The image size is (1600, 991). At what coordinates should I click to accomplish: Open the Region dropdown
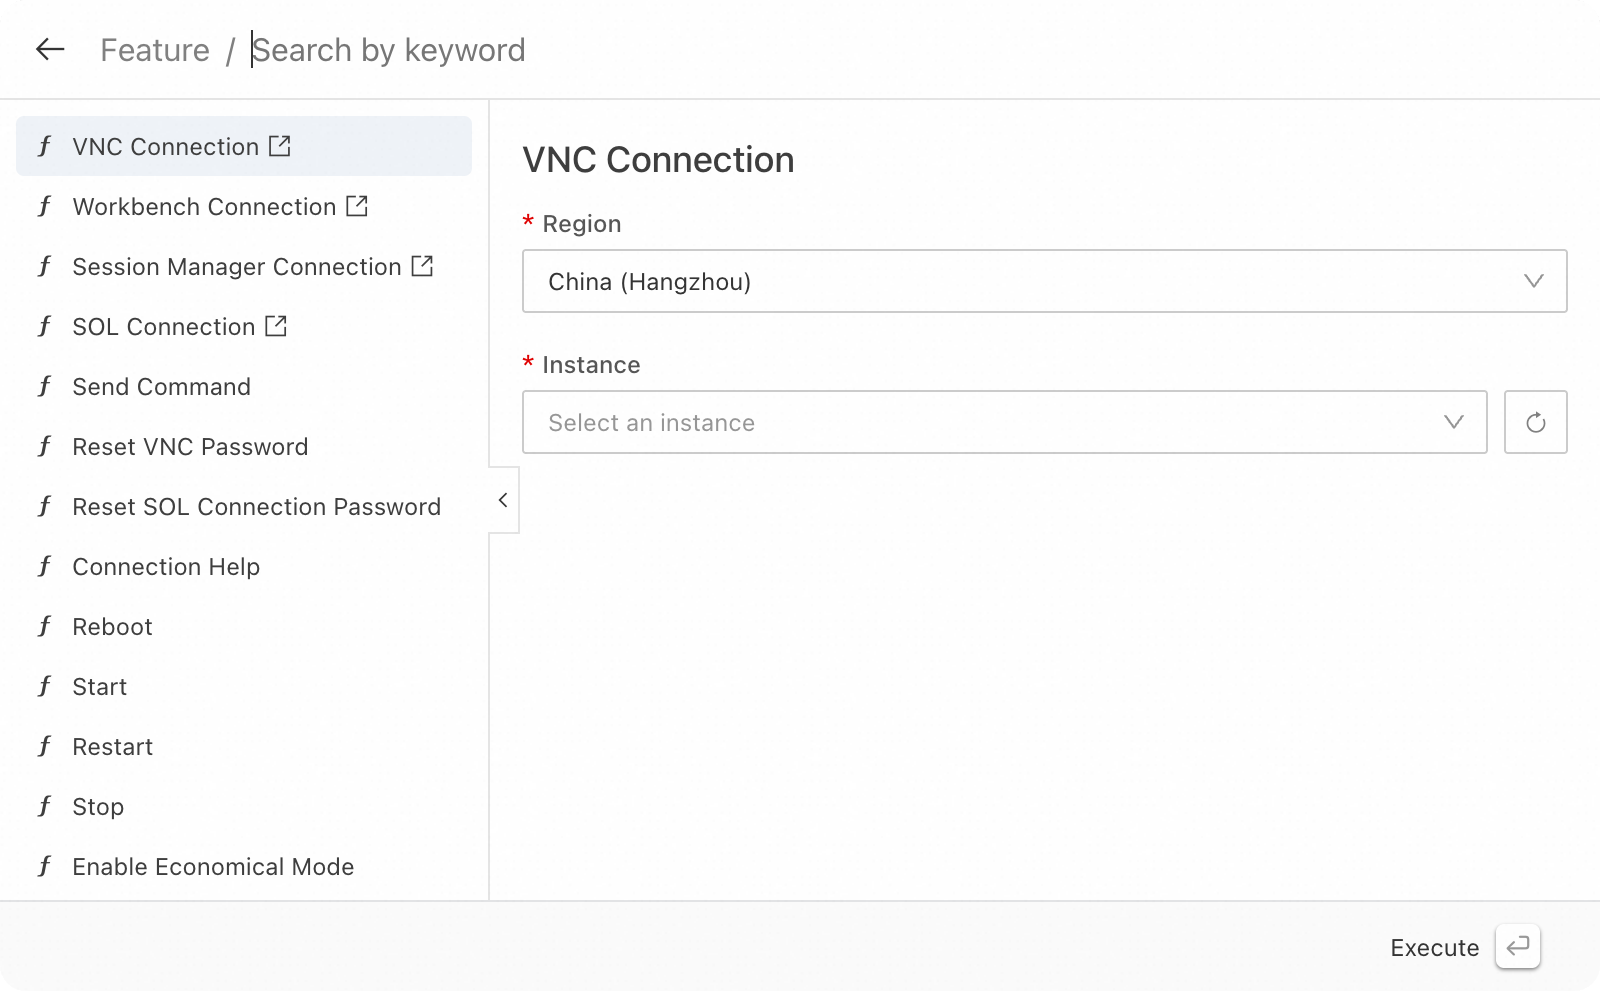tap(1044, 281)
